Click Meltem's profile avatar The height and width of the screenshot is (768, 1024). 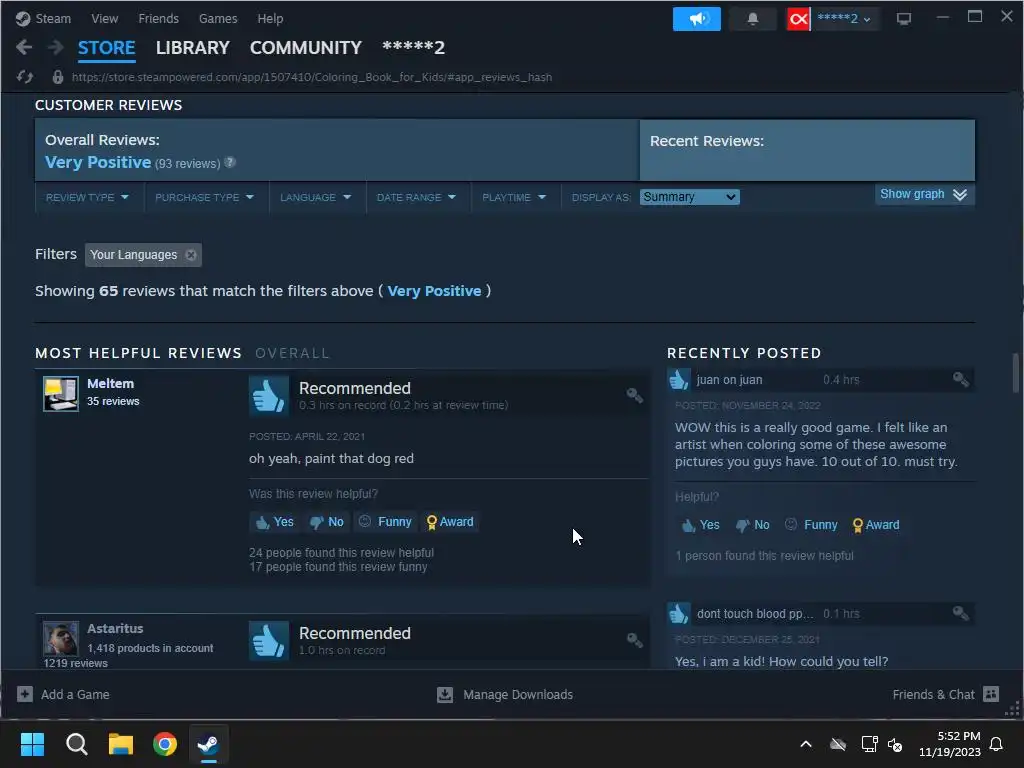point(61,394)
